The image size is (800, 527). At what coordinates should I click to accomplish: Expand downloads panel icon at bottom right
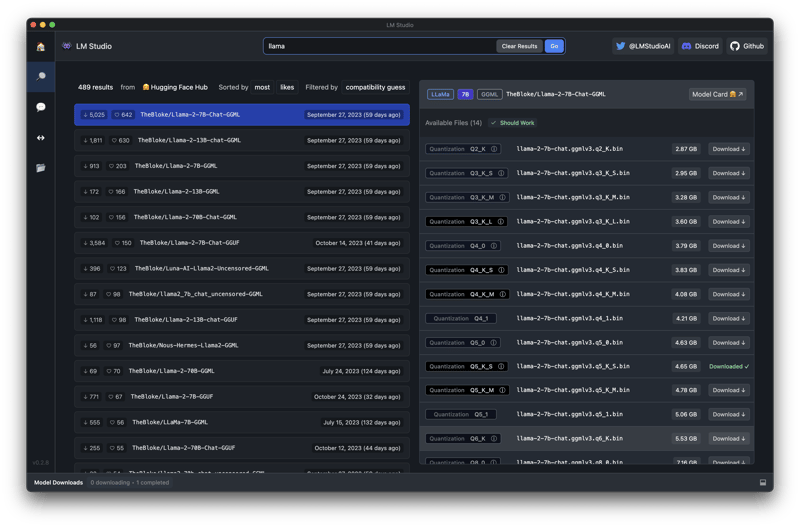pyautogui.click(x=763, y=483)
